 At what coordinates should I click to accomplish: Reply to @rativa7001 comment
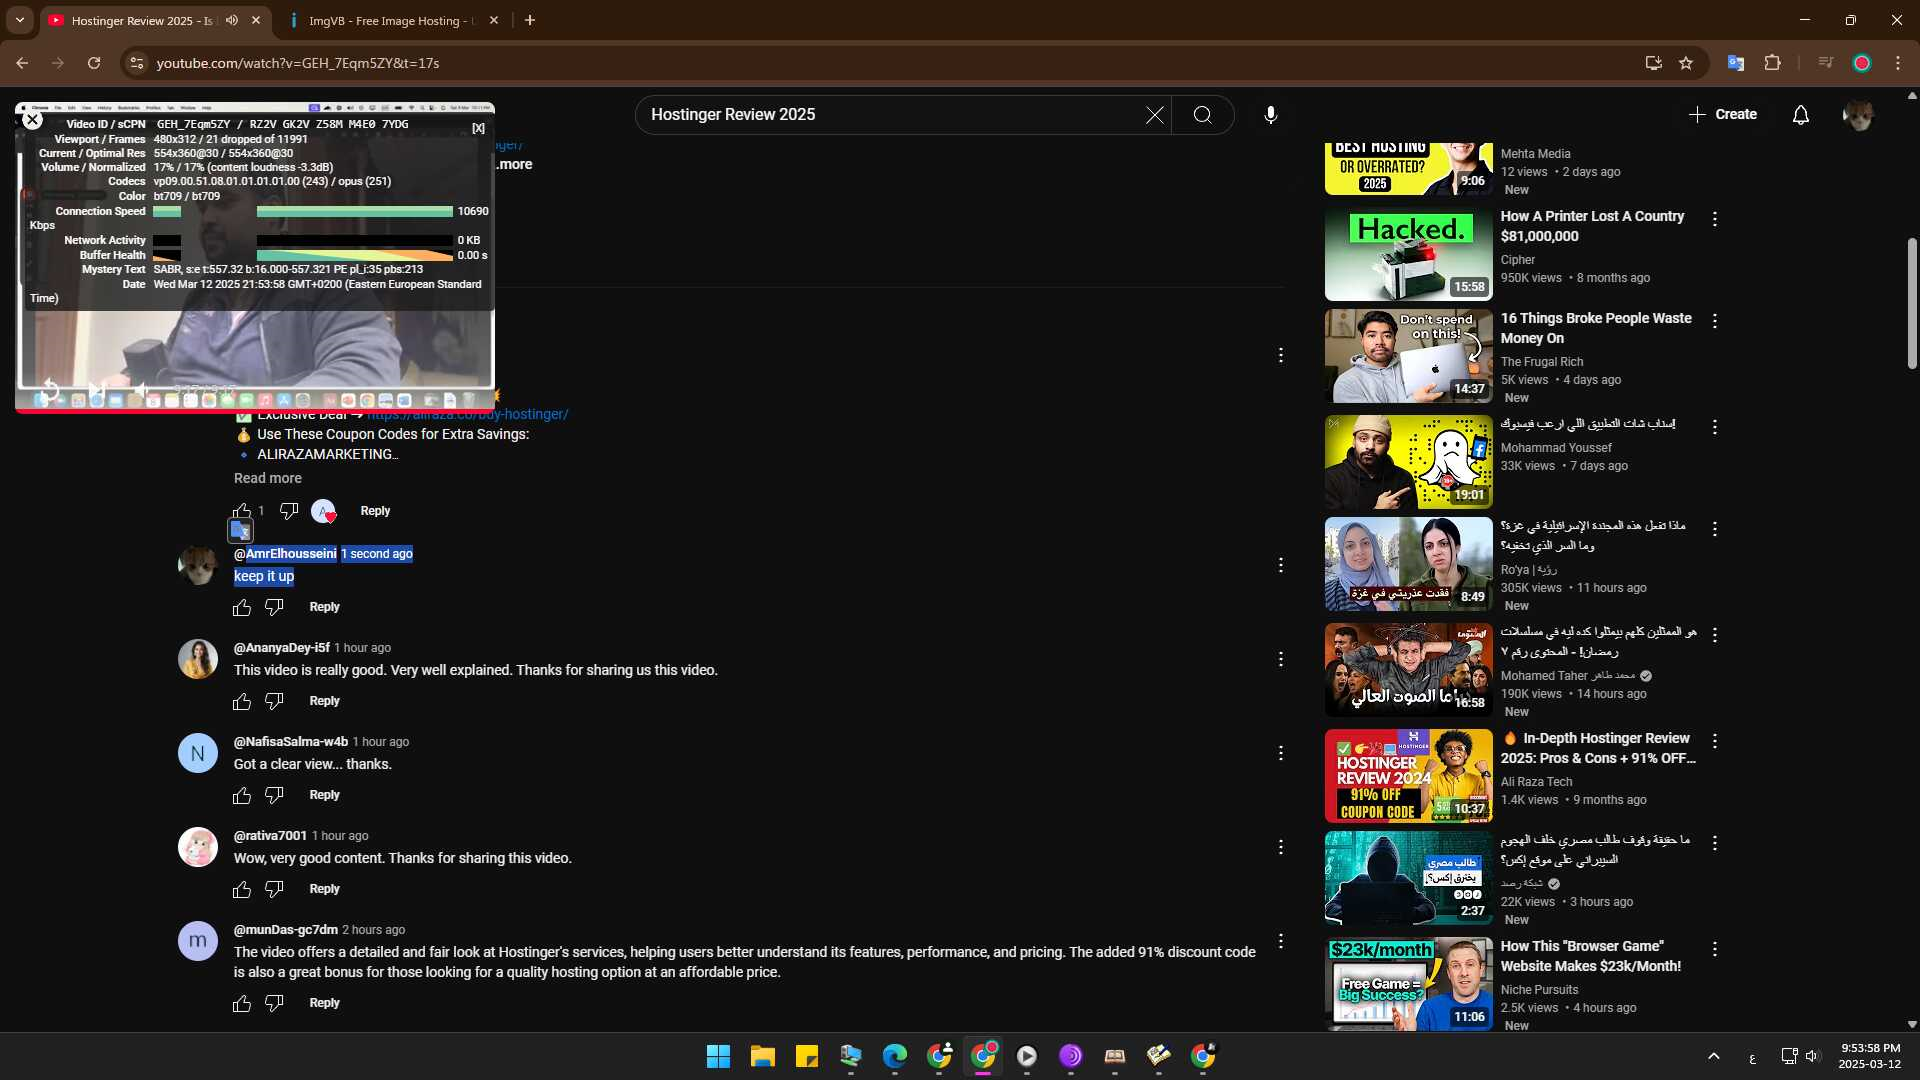pos(324,889)
